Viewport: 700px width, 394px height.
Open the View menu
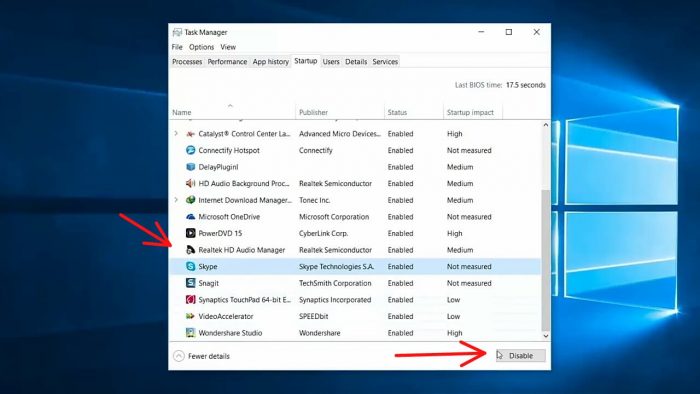point(228,47)
